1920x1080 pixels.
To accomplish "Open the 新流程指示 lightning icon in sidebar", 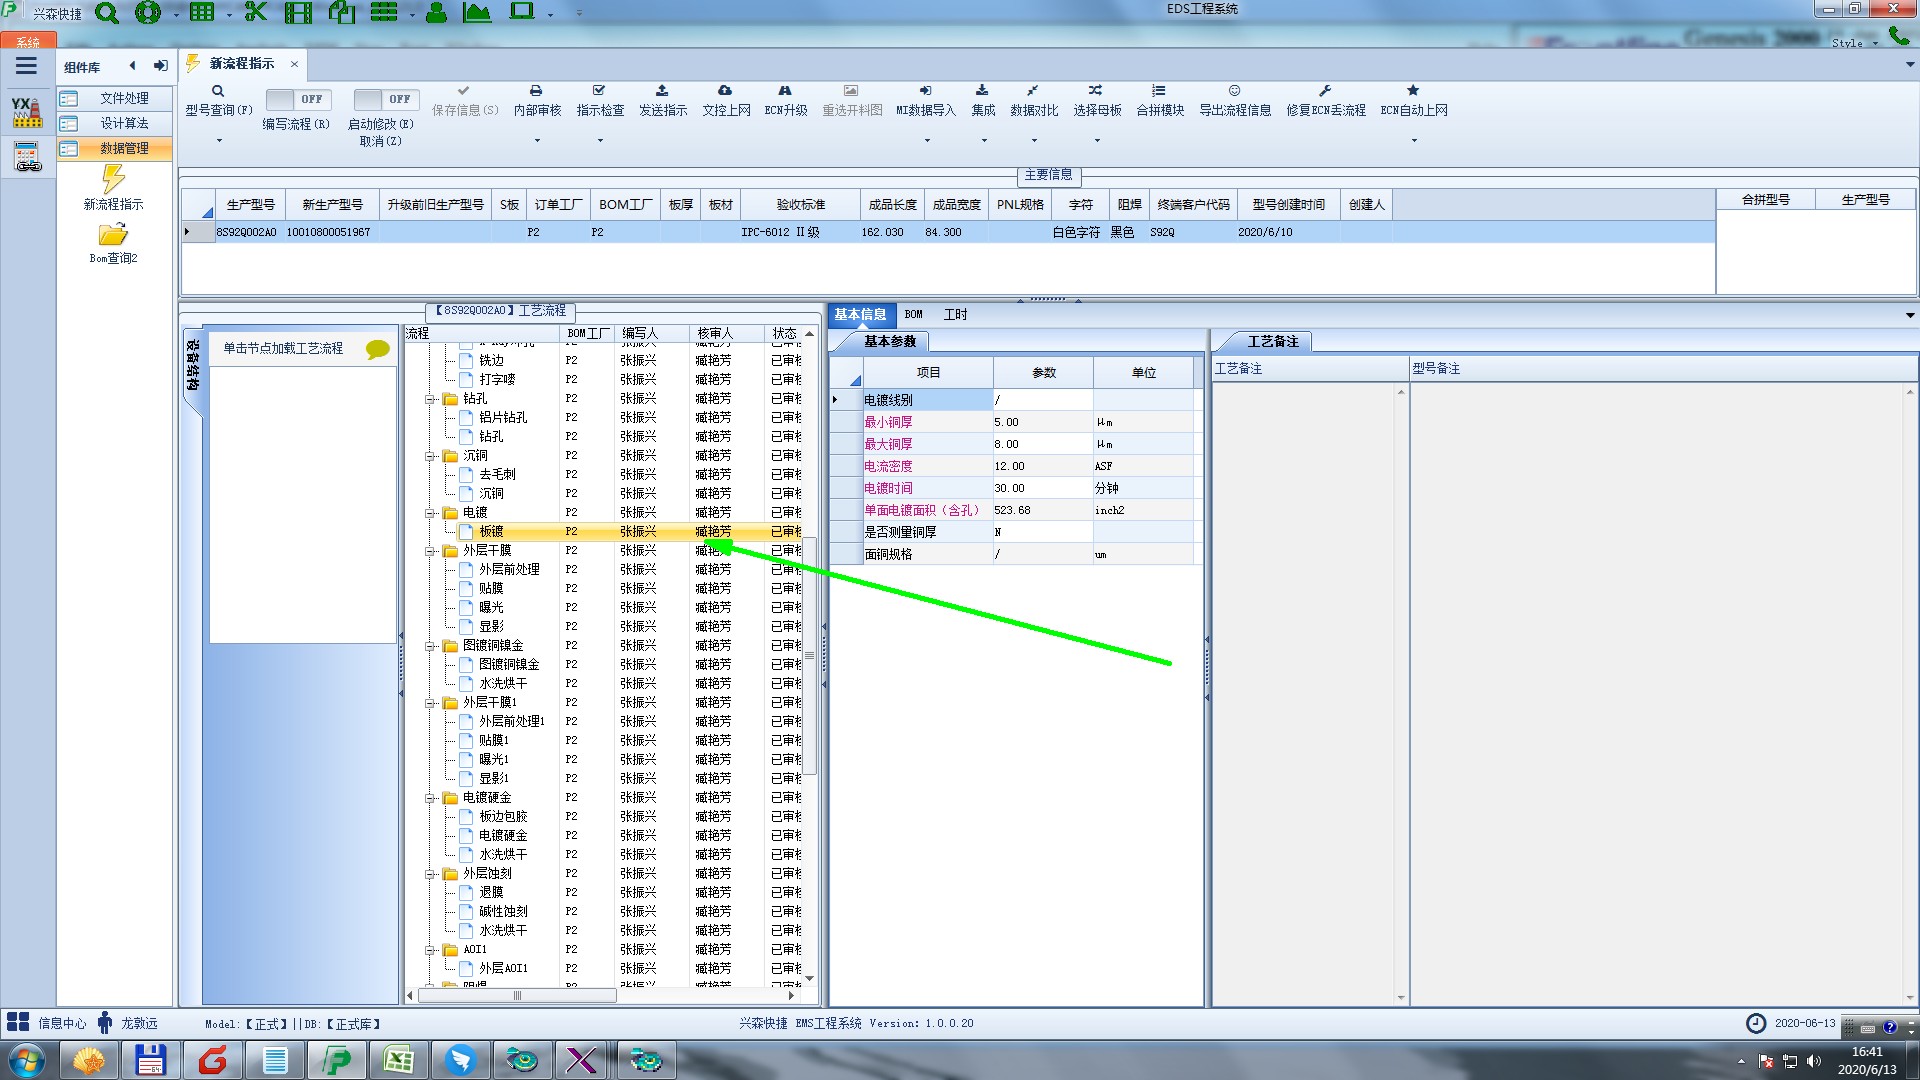I will click(113, 180).
